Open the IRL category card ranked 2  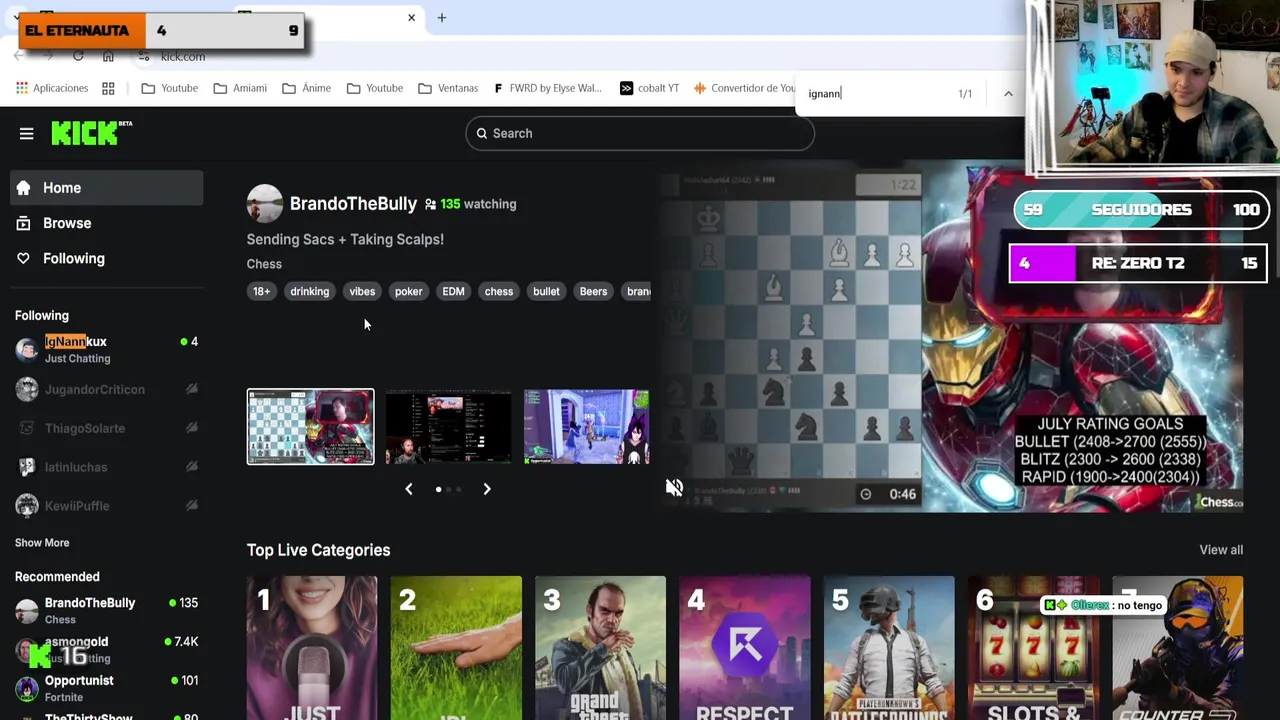tap(456, 648)
